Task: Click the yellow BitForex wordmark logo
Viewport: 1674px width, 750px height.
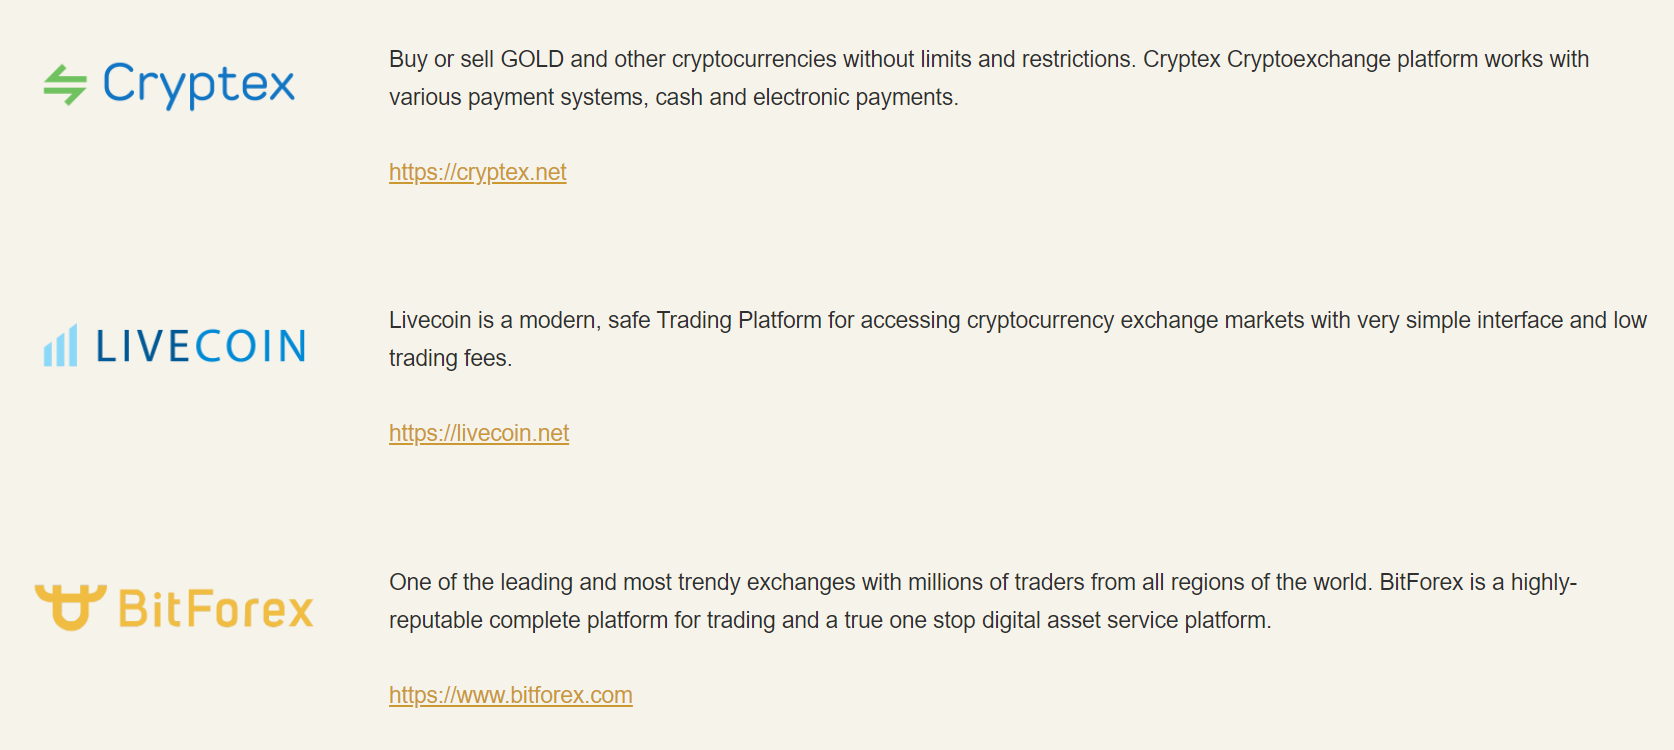Action: point(216,608)
